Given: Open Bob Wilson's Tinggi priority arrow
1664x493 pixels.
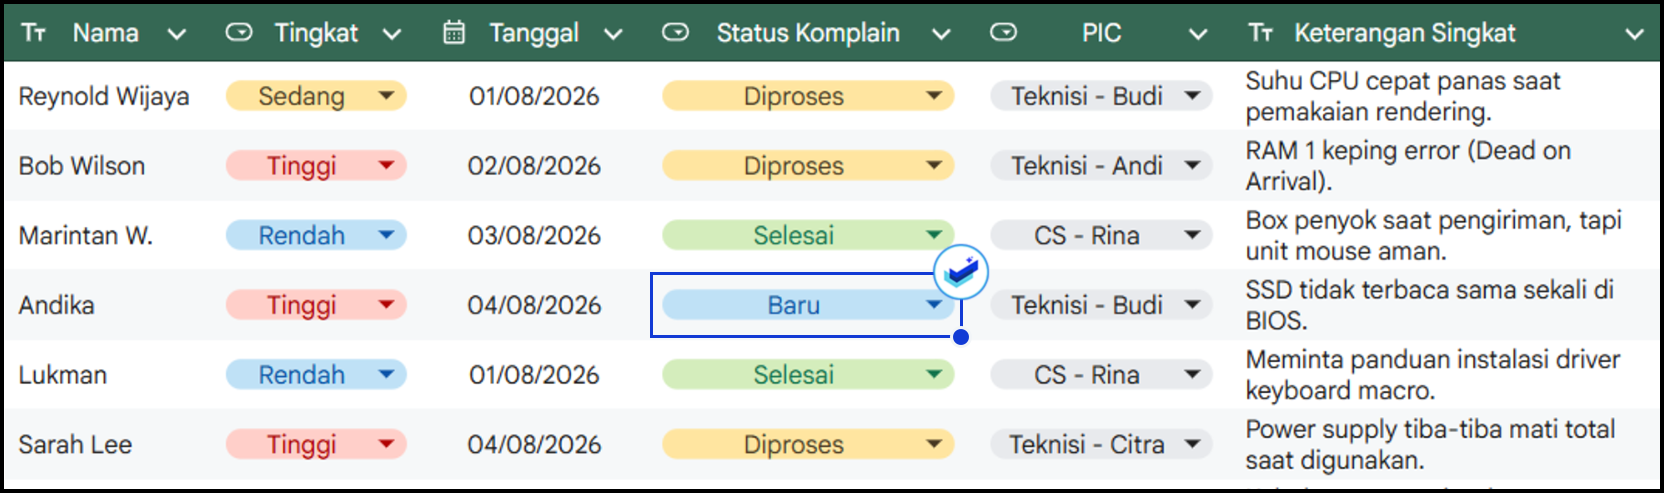Looking at the screenshot, I should coord(386,165).
